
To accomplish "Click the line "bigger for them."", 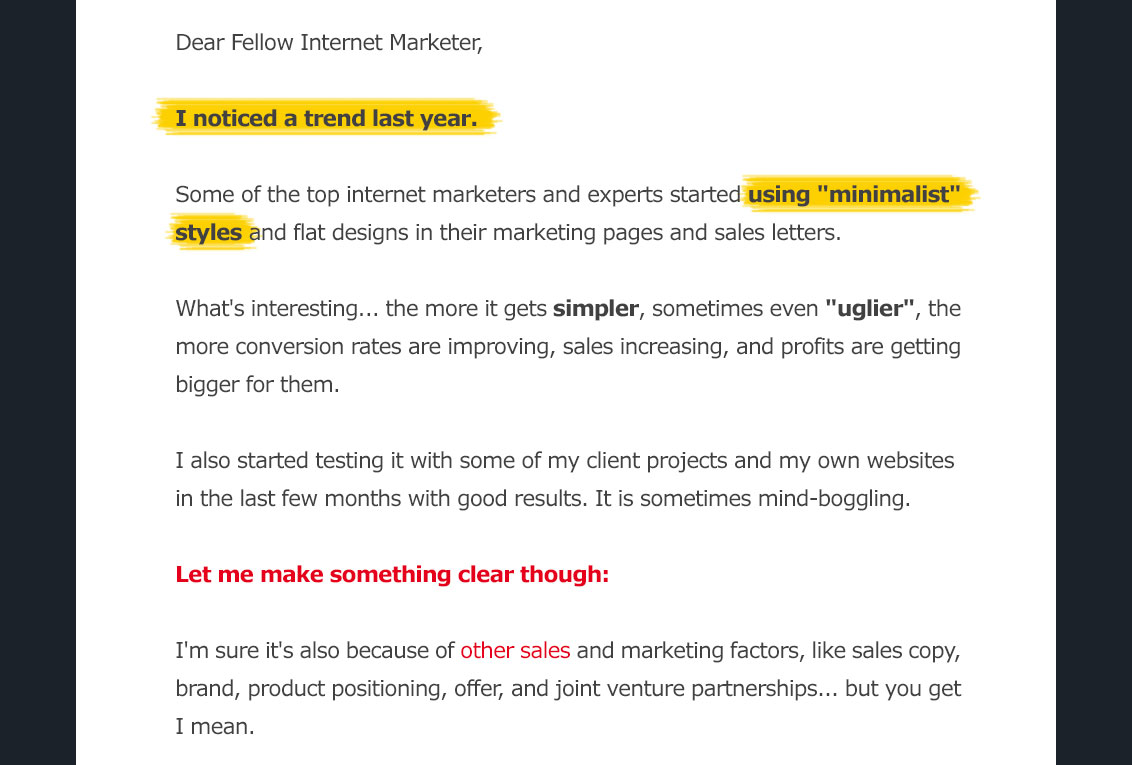I will [257, 385].
